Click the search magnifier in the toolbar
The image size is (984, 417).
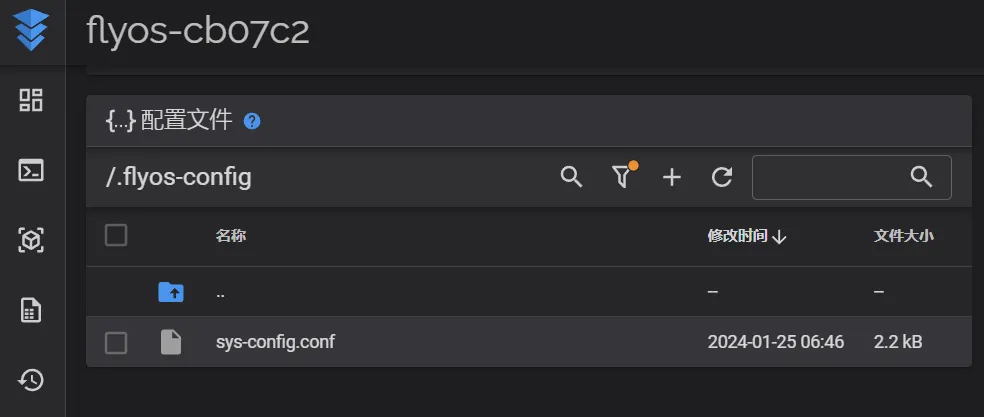click(x=571, y=177)
